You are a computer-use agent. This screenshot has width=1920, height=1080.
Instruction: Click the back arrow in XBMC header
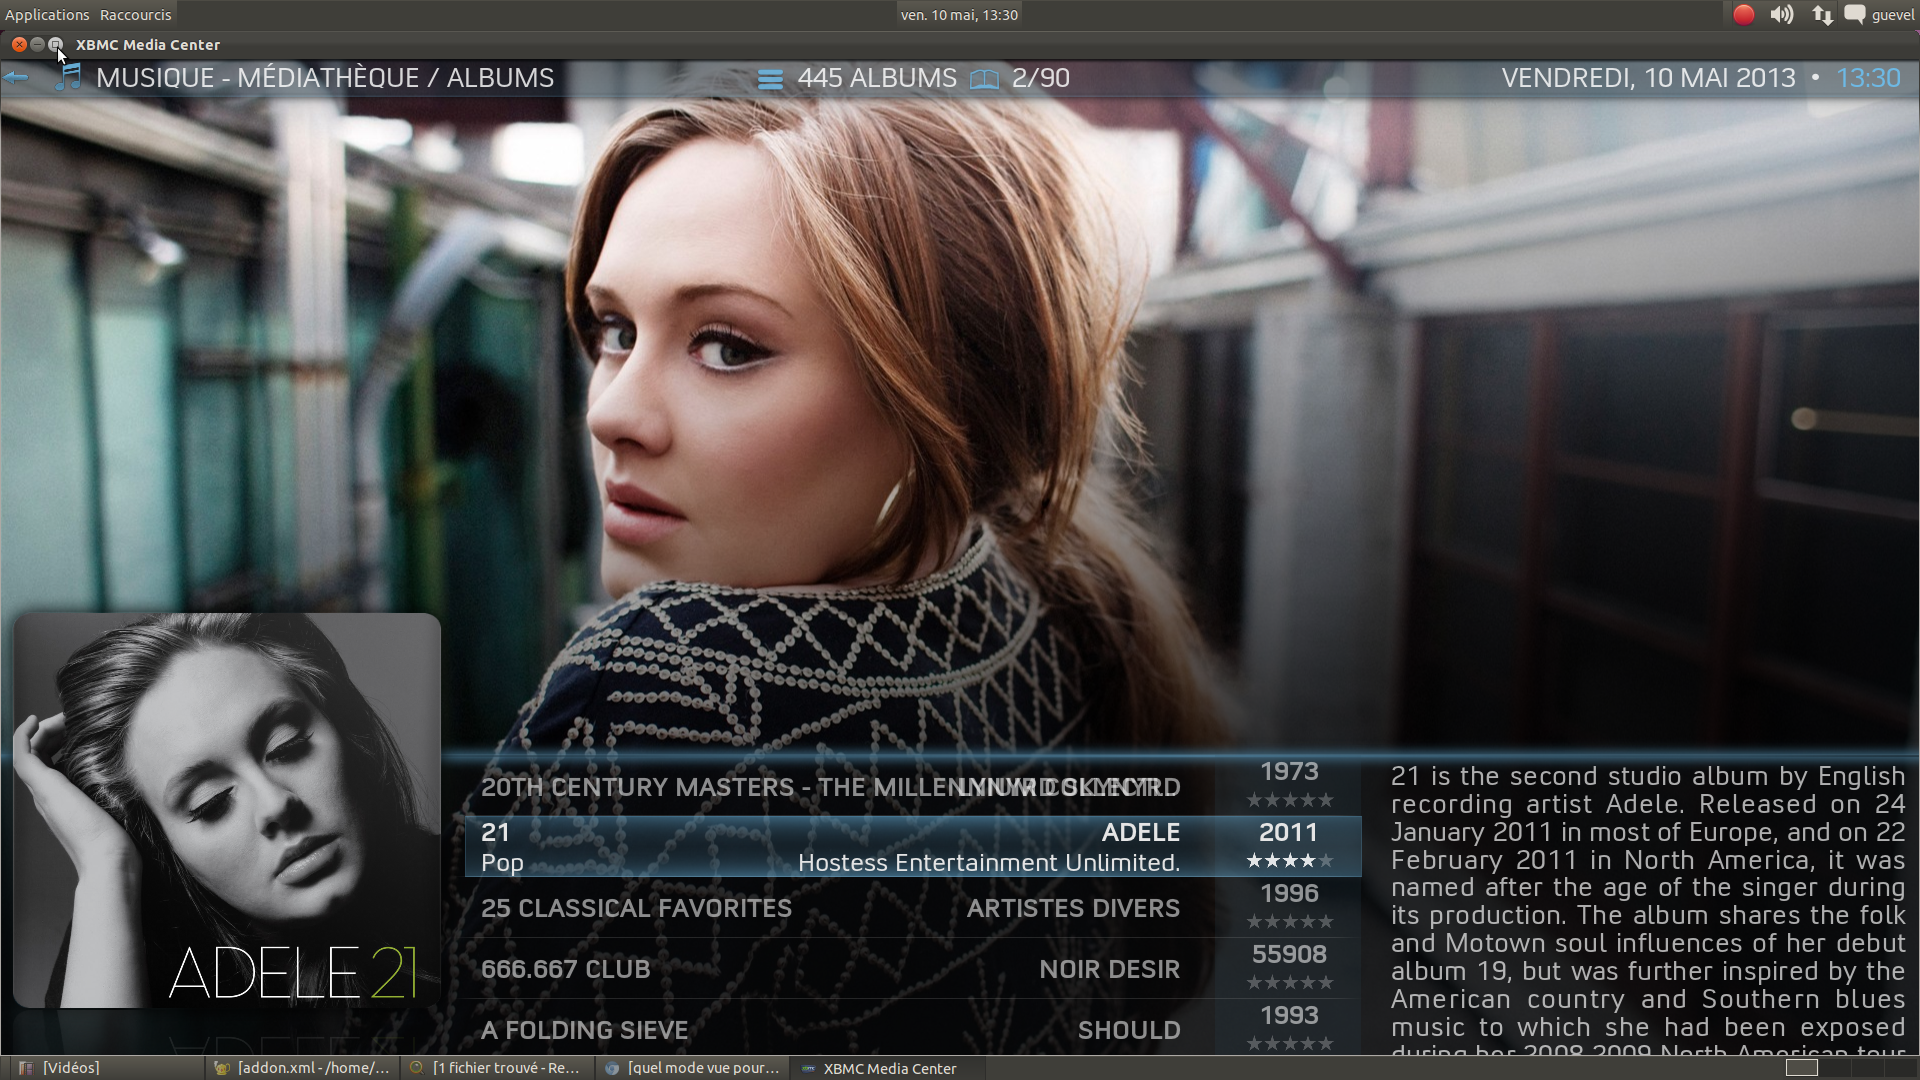tap(16, 78)
